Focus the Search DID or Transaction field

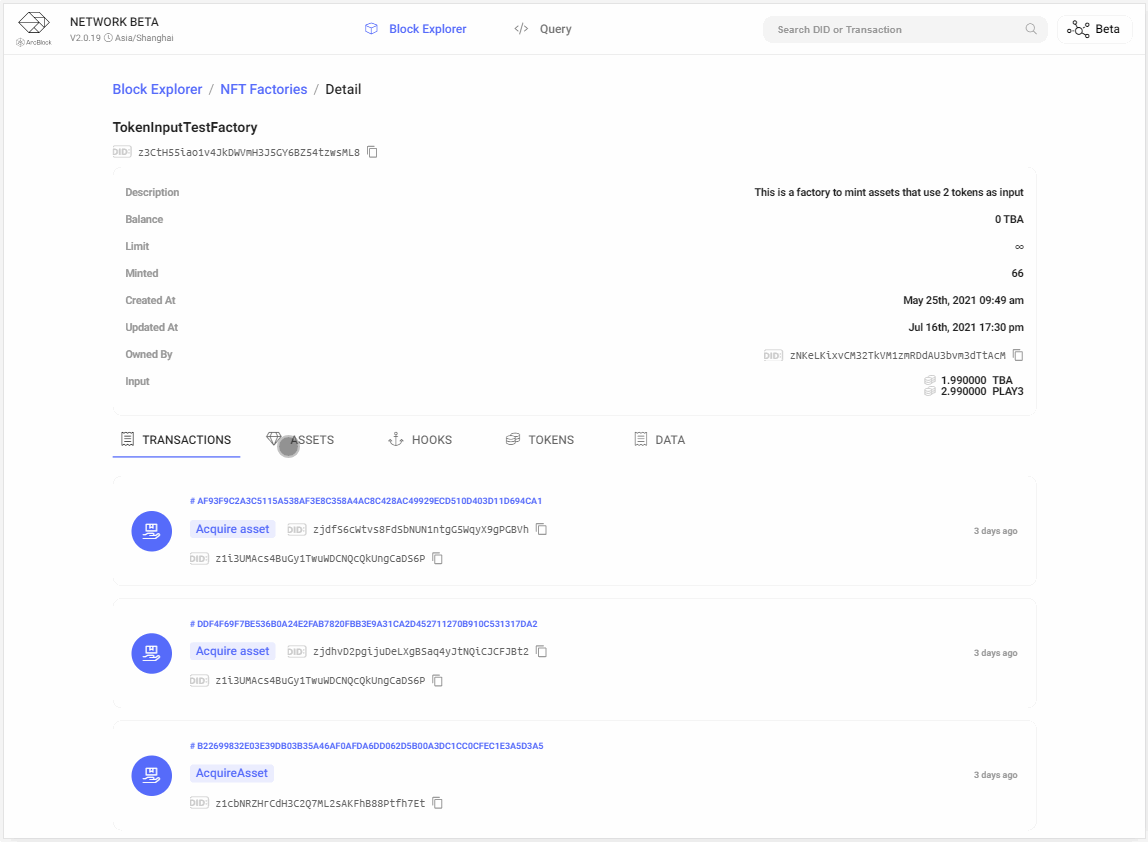point(895,29)
